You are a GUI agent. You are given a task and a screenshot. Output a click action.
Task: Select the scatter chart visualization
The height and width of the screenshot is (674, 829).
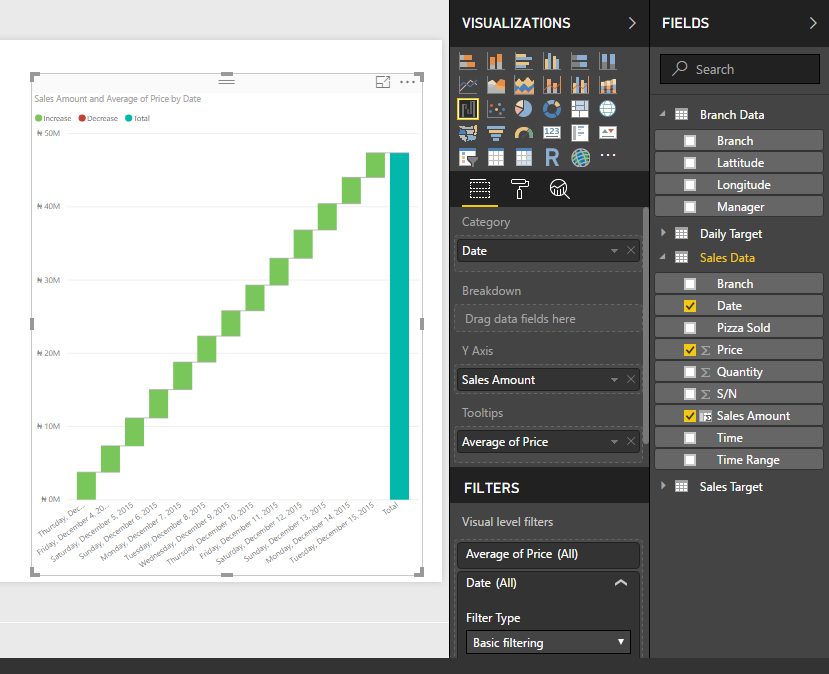pos(495,108)
